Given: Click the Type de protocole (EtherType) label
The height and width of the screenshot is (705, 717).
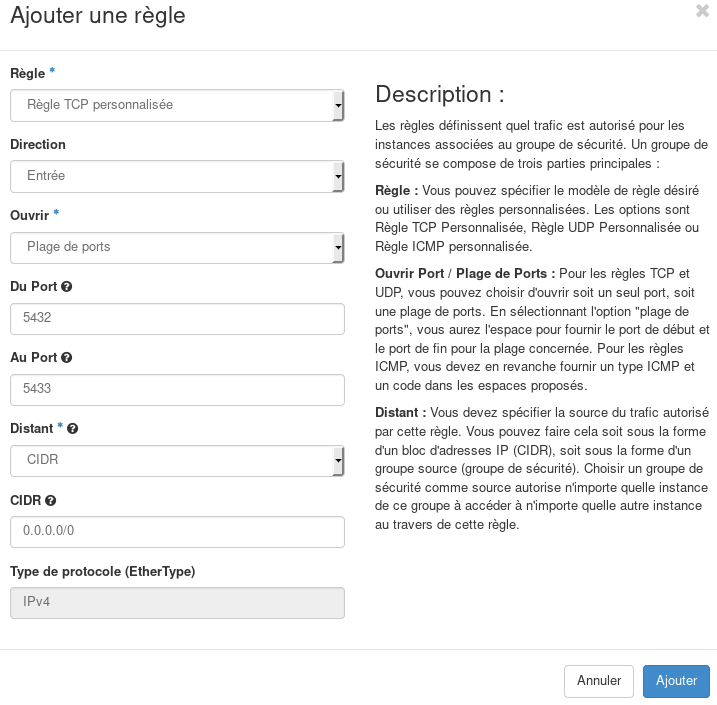Looking at the screenshot, I should coord(102,572).
